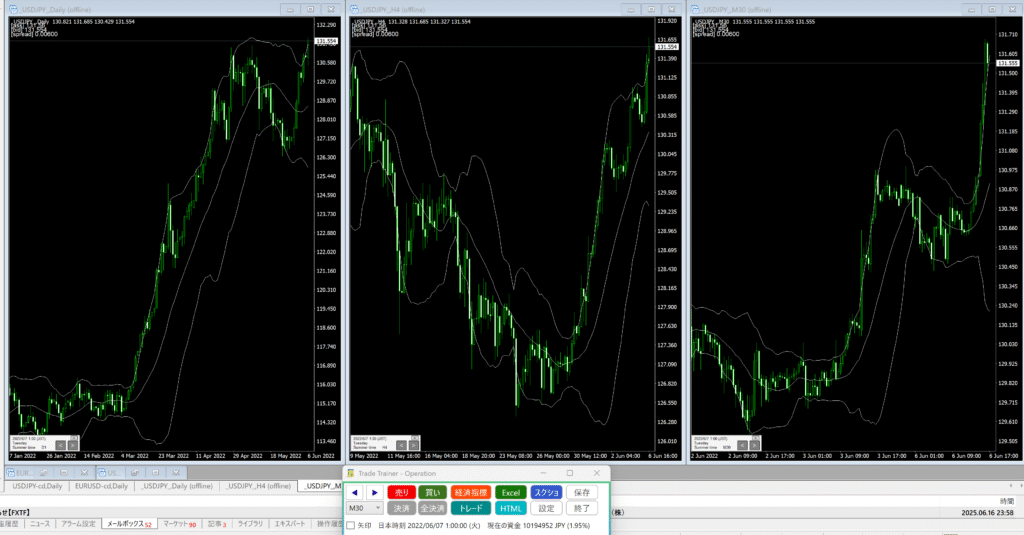Open the ニュース terminal tab

click(40, 524)
